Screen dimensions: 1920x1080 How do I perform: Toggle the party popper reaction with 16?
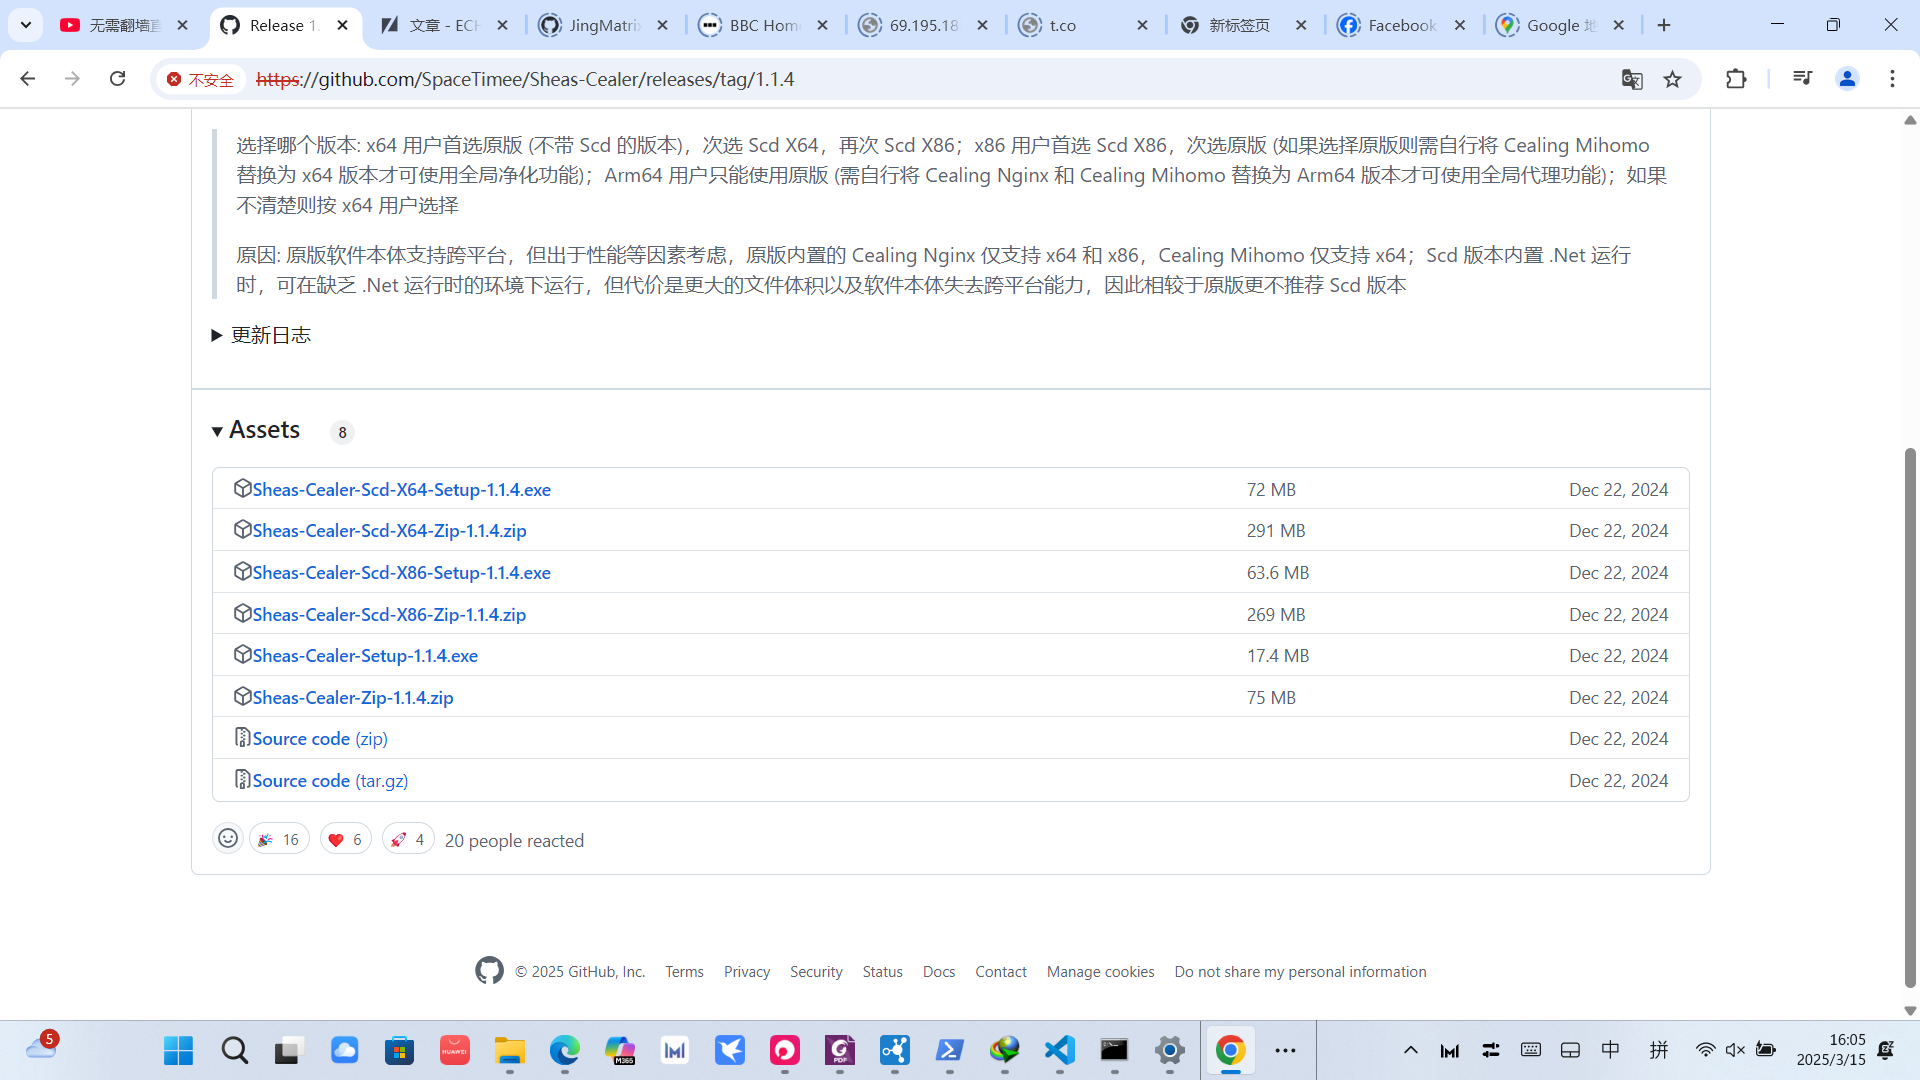pyautogui.click(x=279, y=839)
